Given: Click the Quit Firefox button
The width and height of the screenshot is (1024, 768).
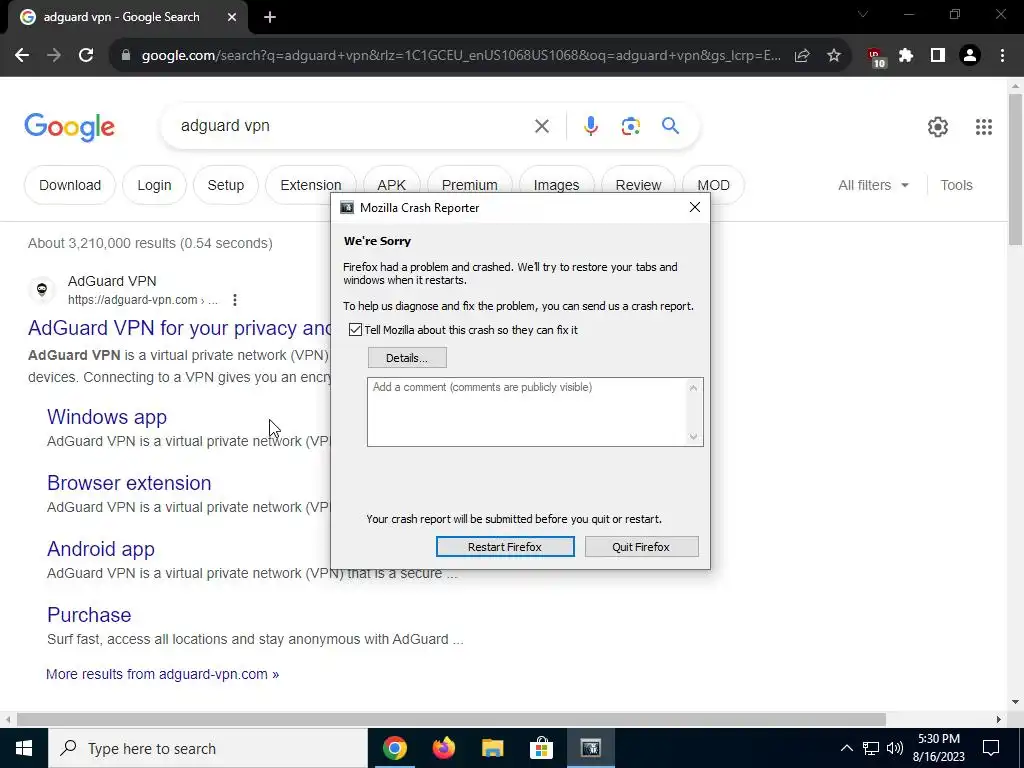Looking at the screenshot, I should coord(641,547).
